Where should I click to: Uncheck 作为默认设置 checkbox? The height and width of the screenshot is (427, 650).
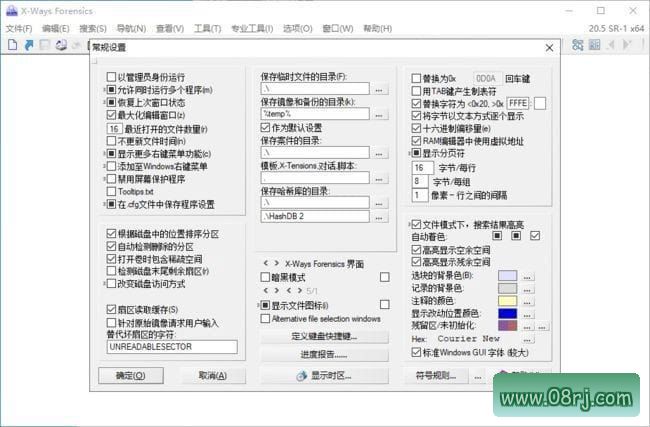pos(265,127)
